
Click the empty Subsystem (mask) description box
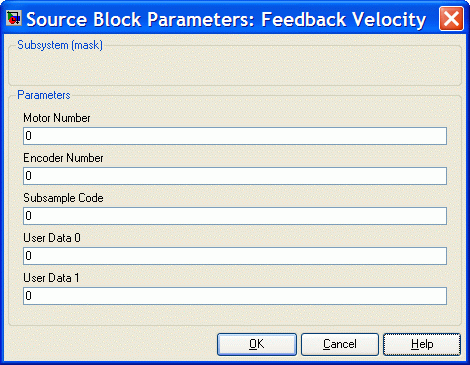tap(235, 67)
